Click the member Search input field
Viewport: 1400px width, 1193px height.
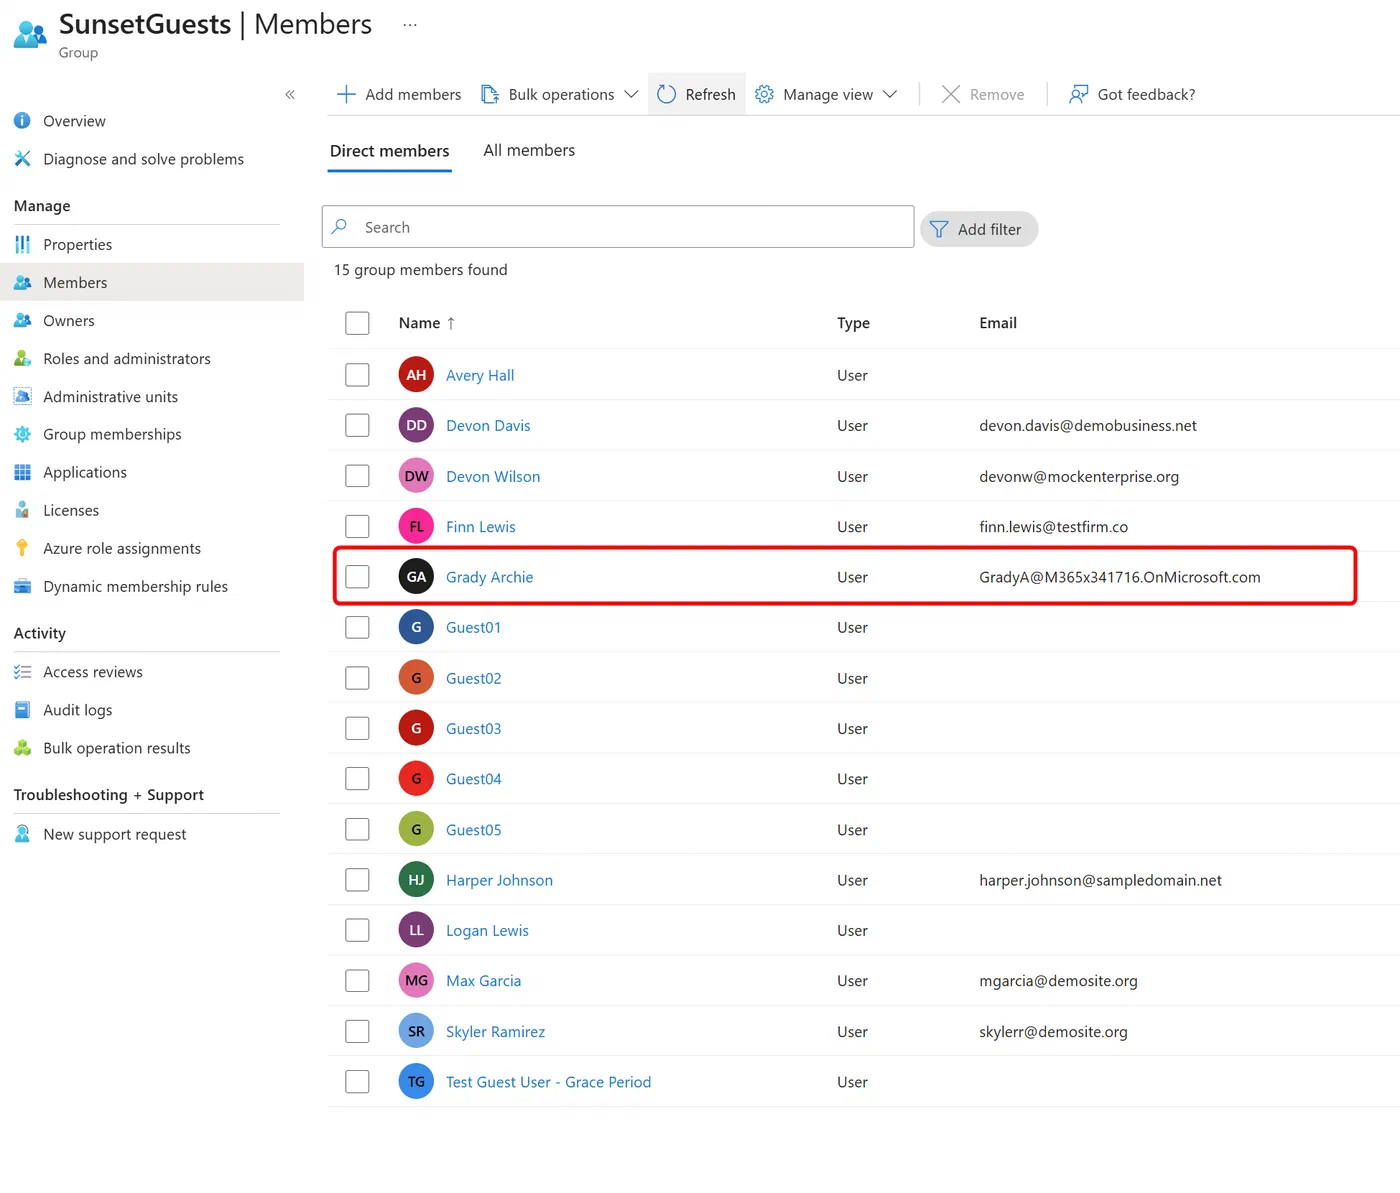click(618, 227)
